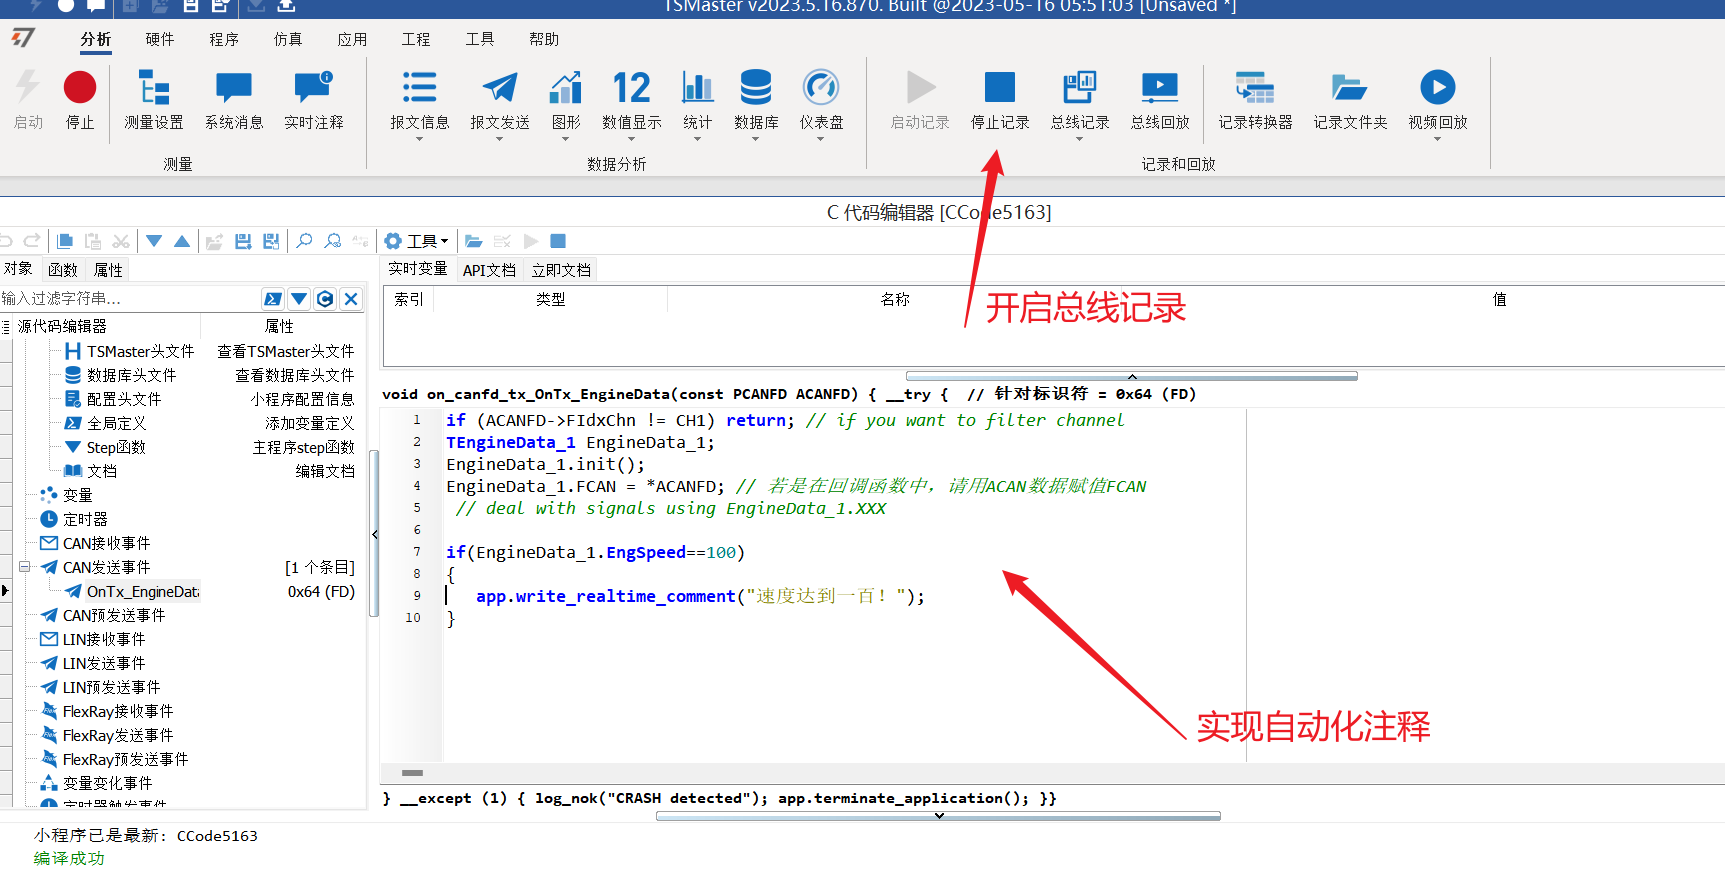Click 查看TSMaster头文件 link
Image resolution: width=1725 pixels, height=885 pixels.
coord(286,352)
